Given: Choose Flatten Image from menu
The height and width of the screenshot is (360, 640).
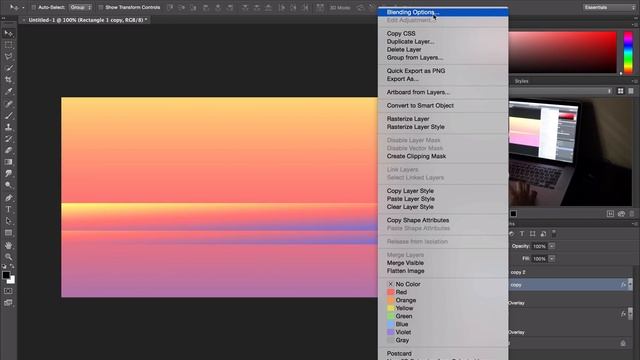Looking at the screenshot, I should tap(443, 271).
